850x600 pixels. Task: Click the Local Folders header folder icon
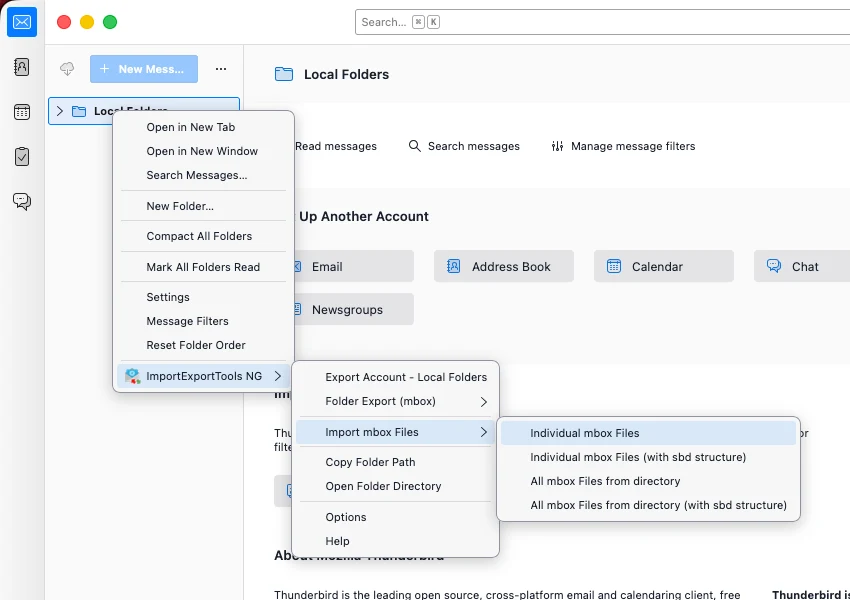pos(284,74)
